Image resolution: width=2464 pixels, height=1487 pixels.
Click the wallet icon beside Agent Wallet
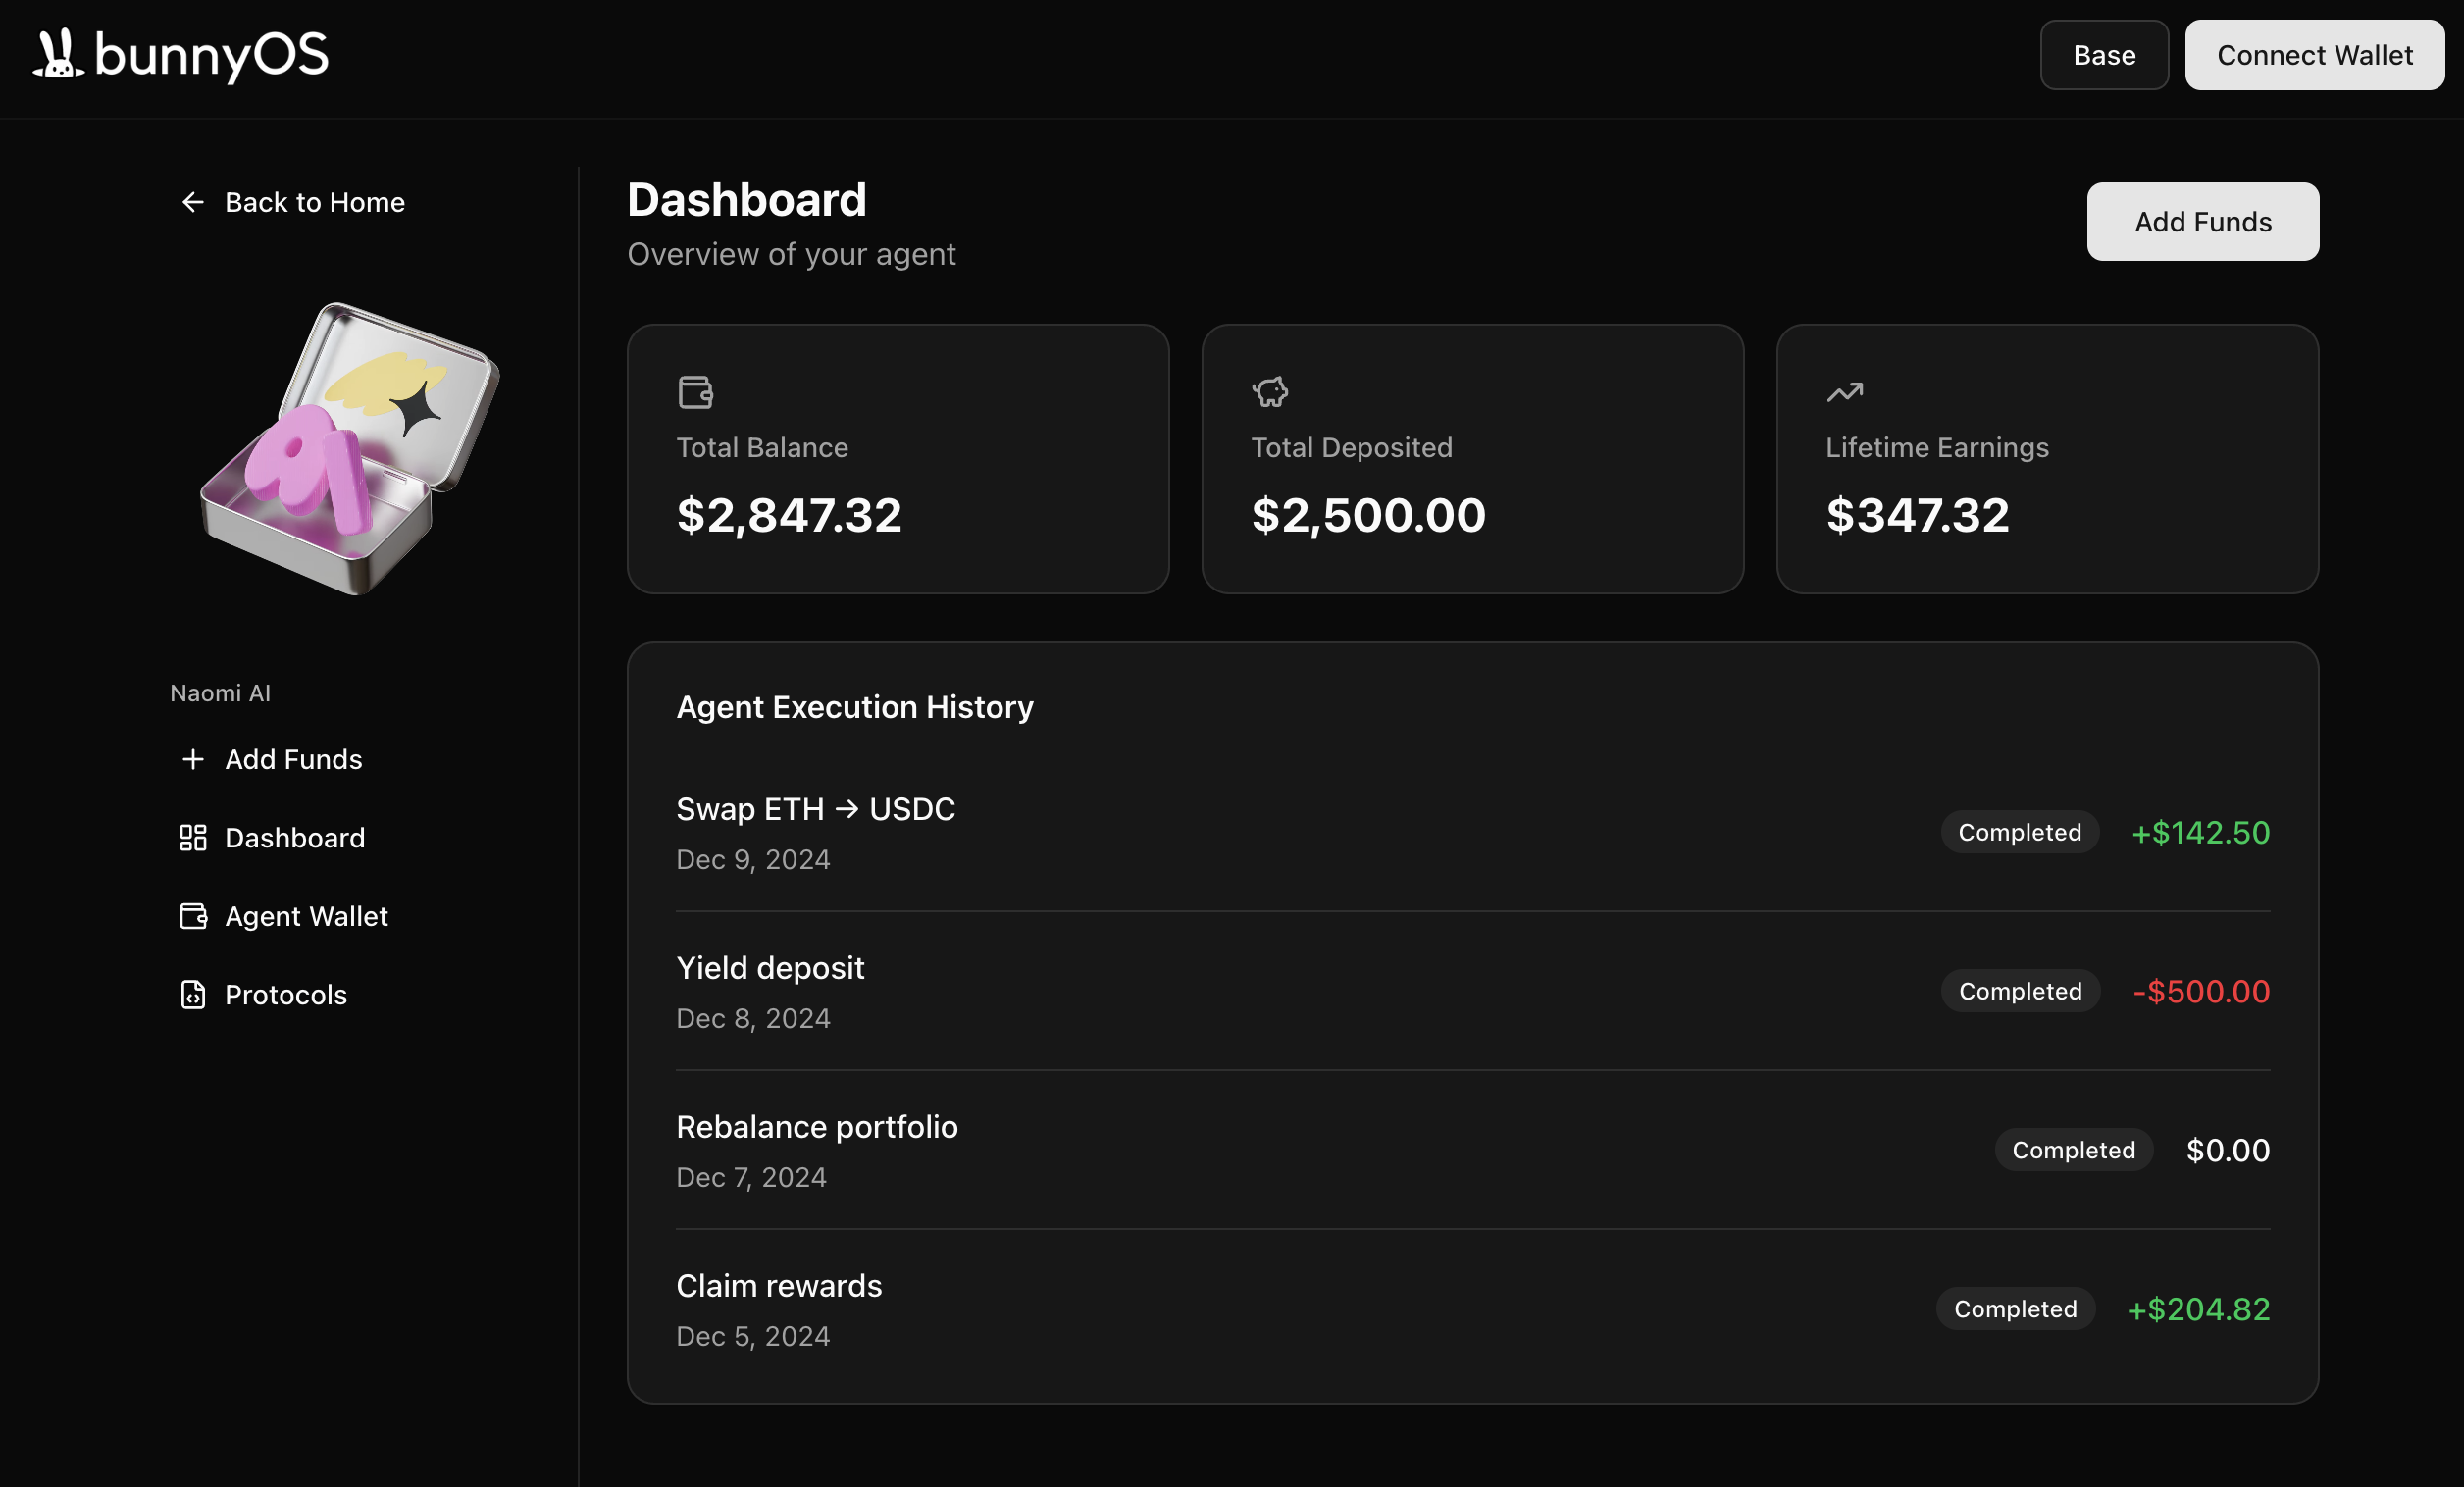click(192, 916)
